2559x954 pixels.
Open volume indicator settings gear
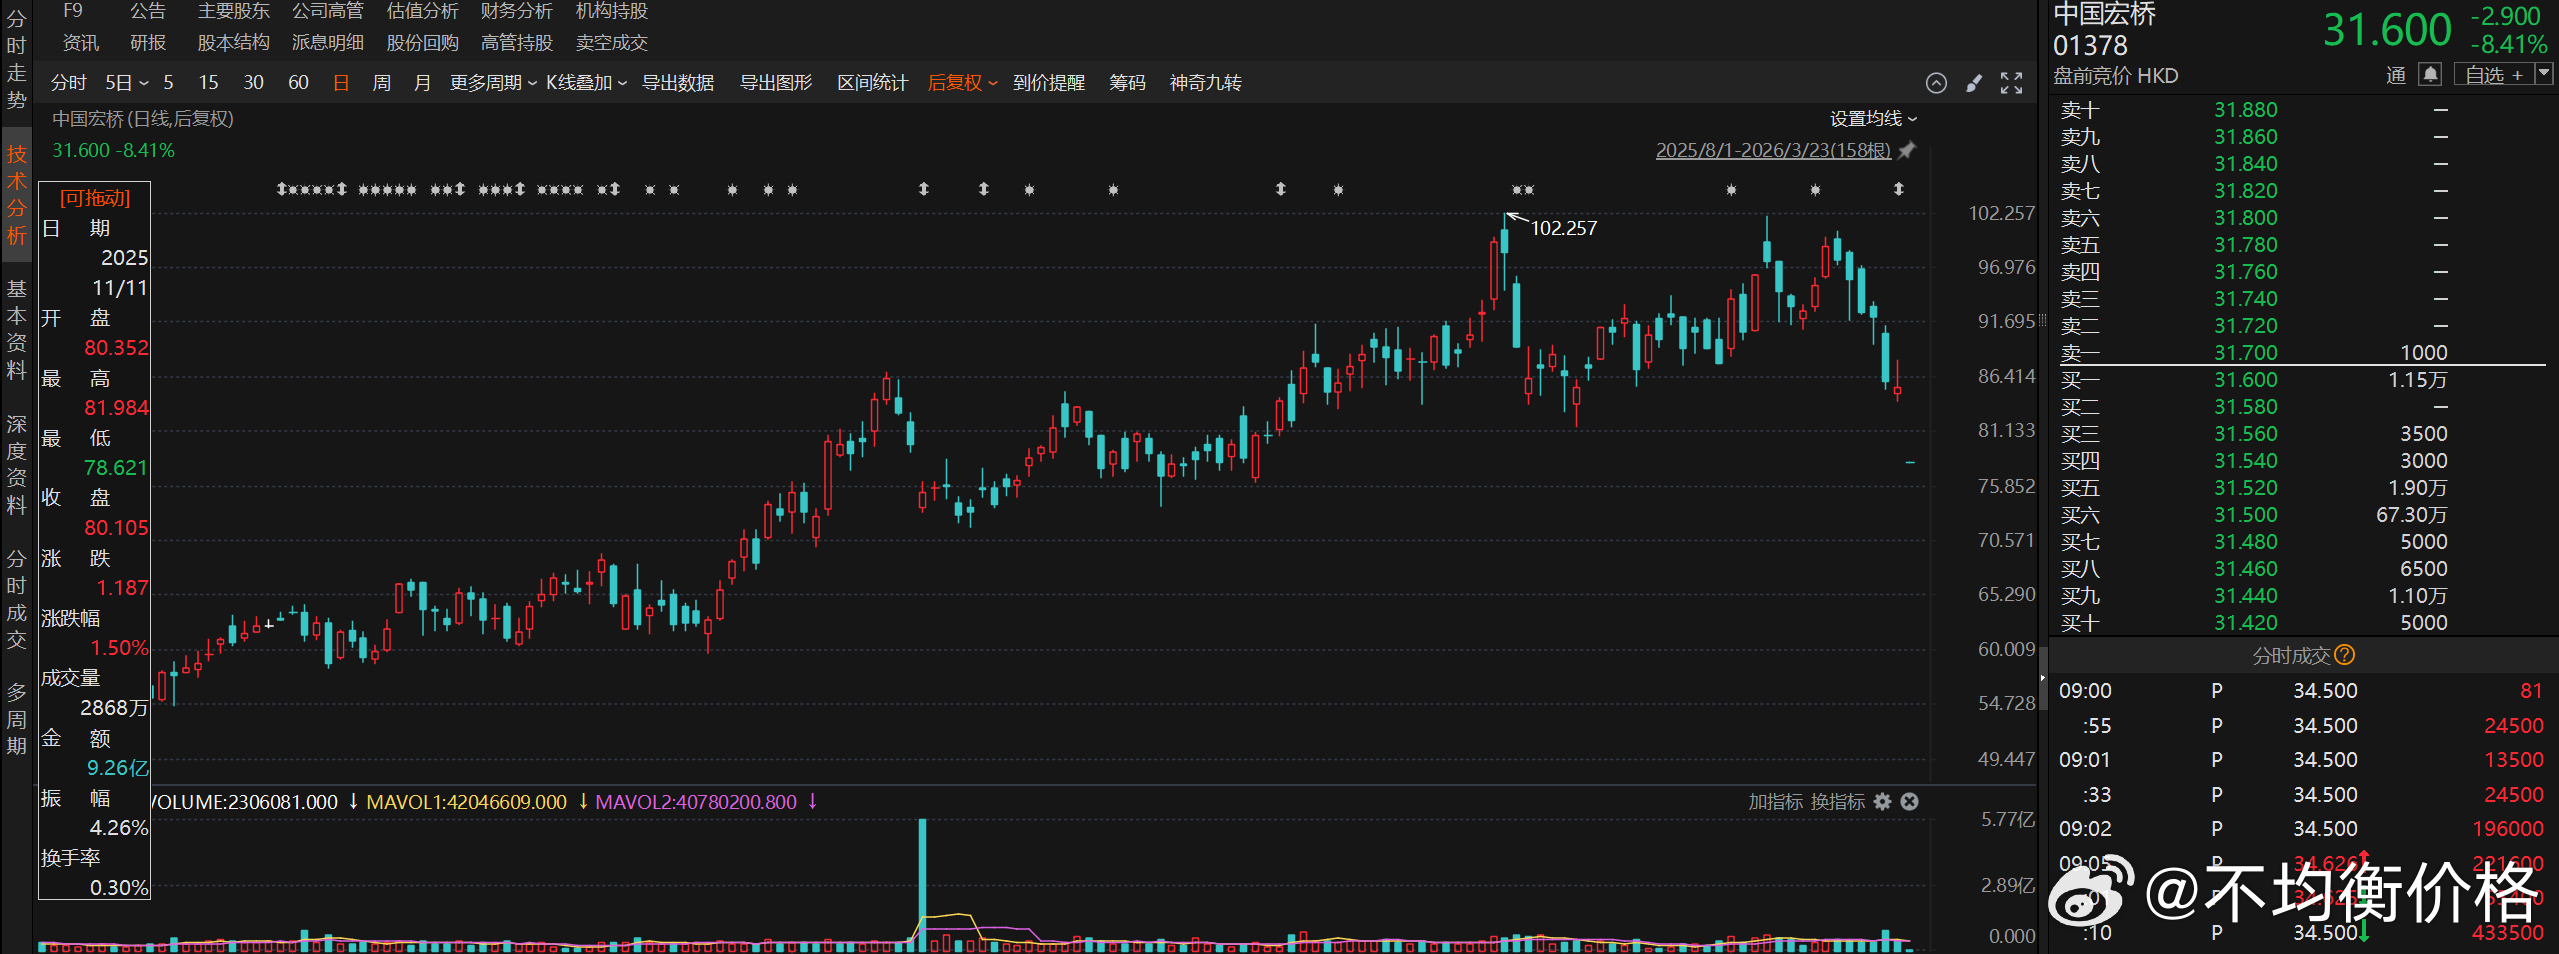pos(1882,801)
